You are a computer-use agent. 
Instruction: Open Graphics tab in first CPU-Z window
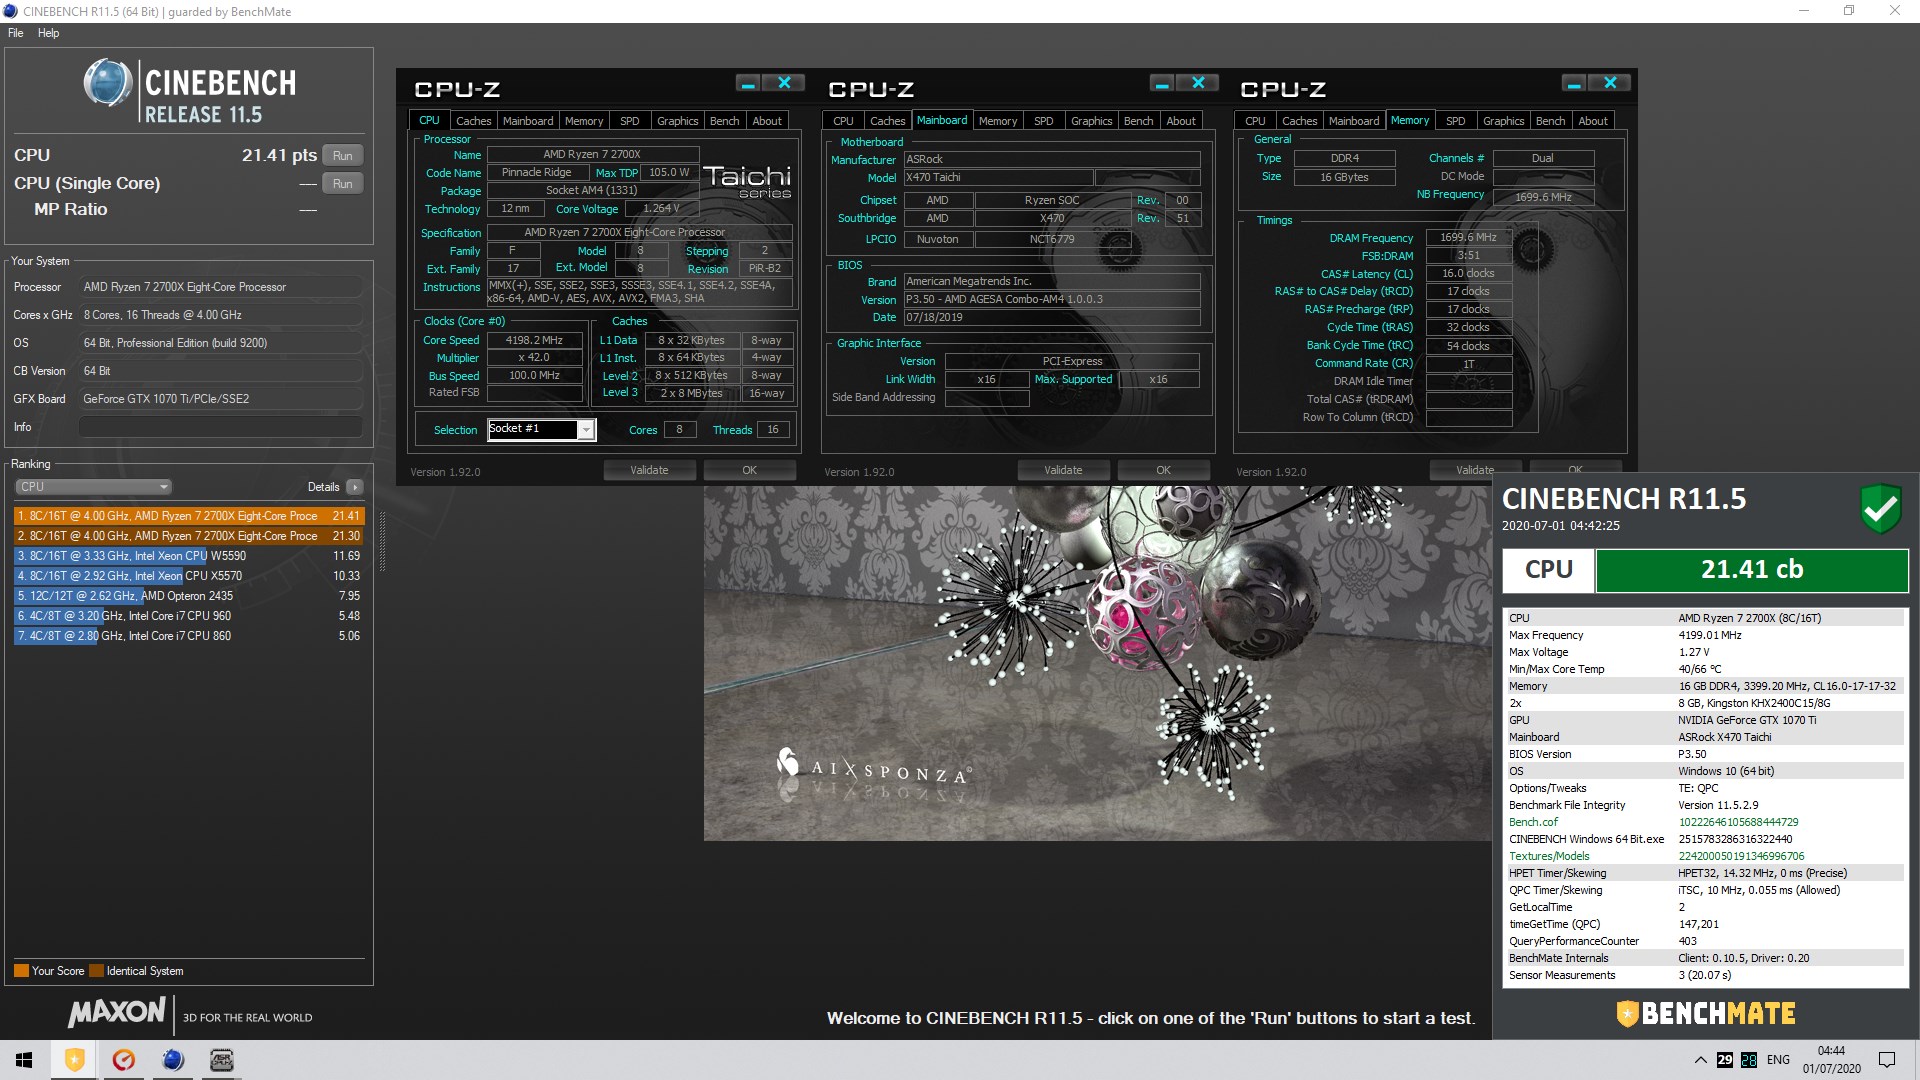[677, 121]
